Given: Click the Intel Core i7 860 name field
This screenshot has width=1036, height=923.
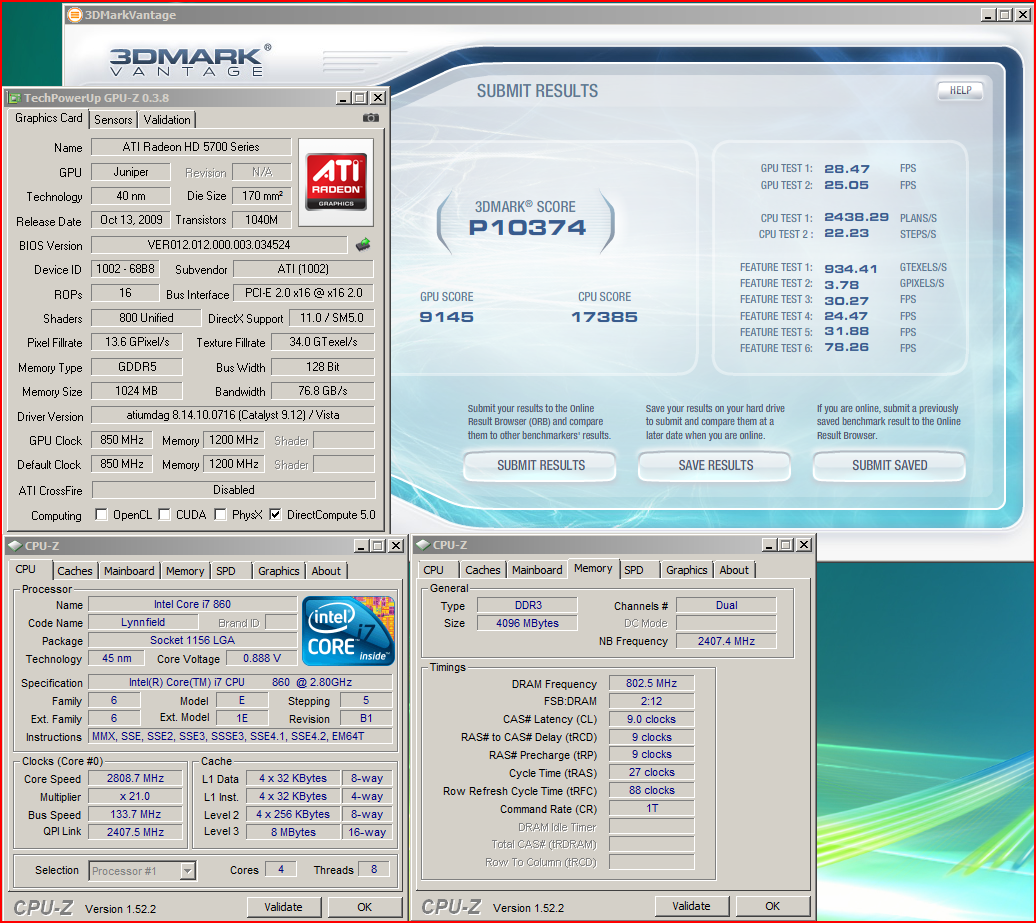Looking at the screenshot, I should pos(192,604).
